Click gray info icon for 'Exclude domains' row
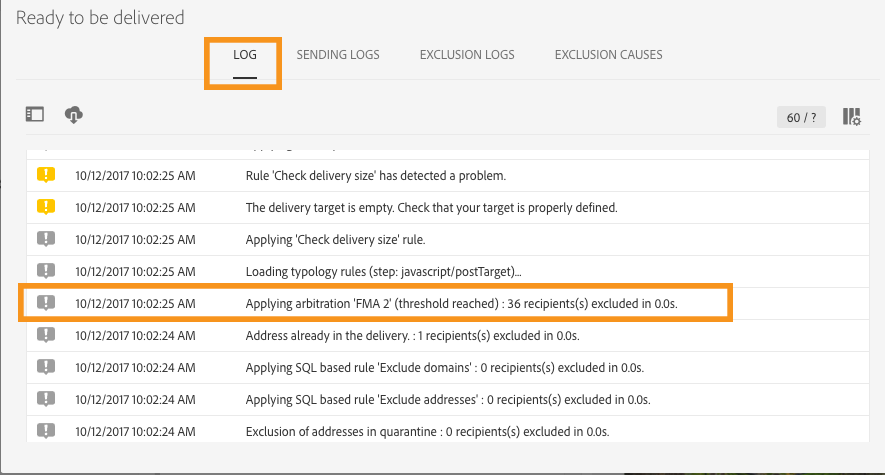 (x=46, y=367)
